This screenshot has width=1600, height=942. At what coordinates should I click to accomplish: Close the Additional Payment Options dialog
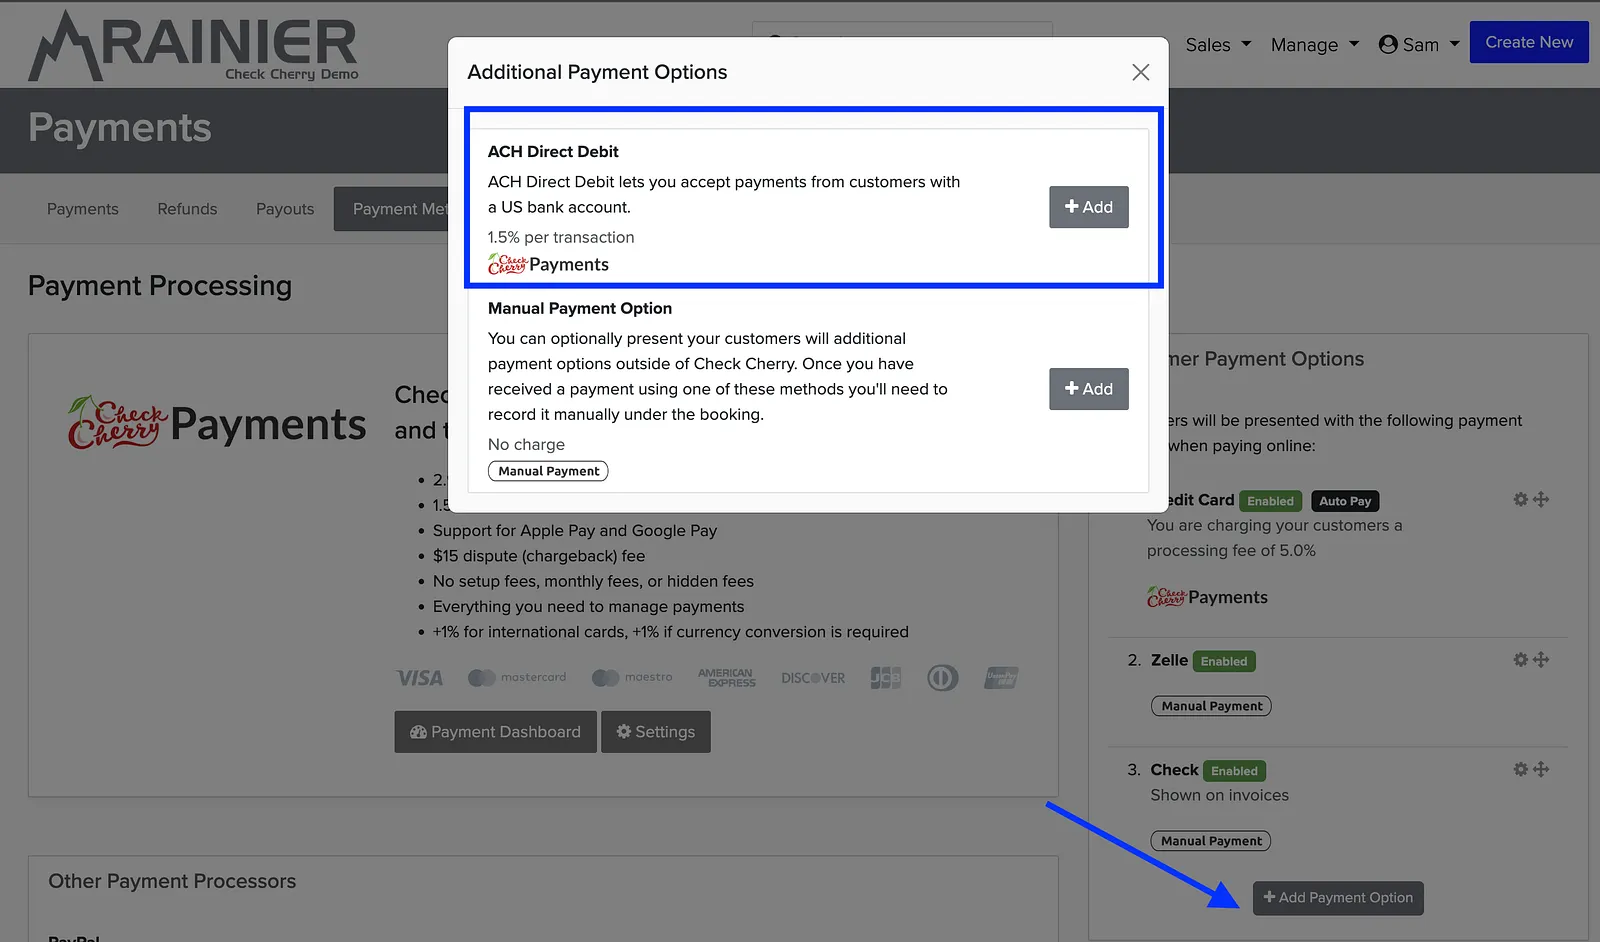(1140, 72)
